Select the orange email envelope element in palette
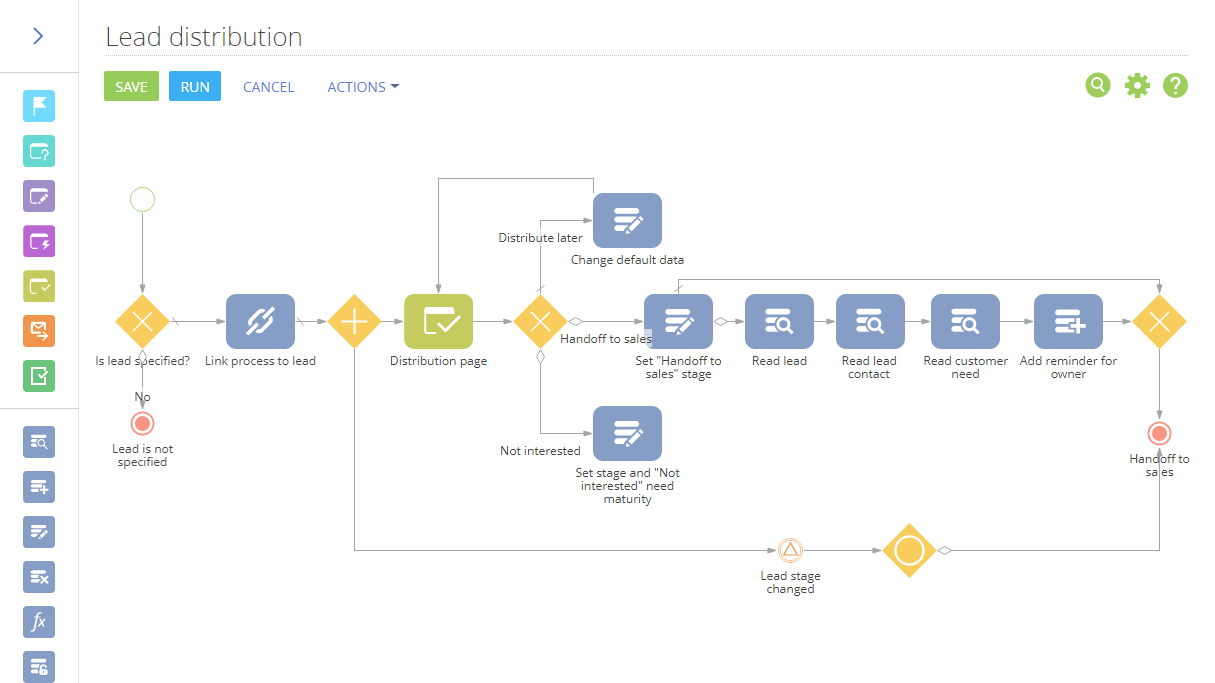Viewport: 1215px width, 683px height. pos(39,331)
